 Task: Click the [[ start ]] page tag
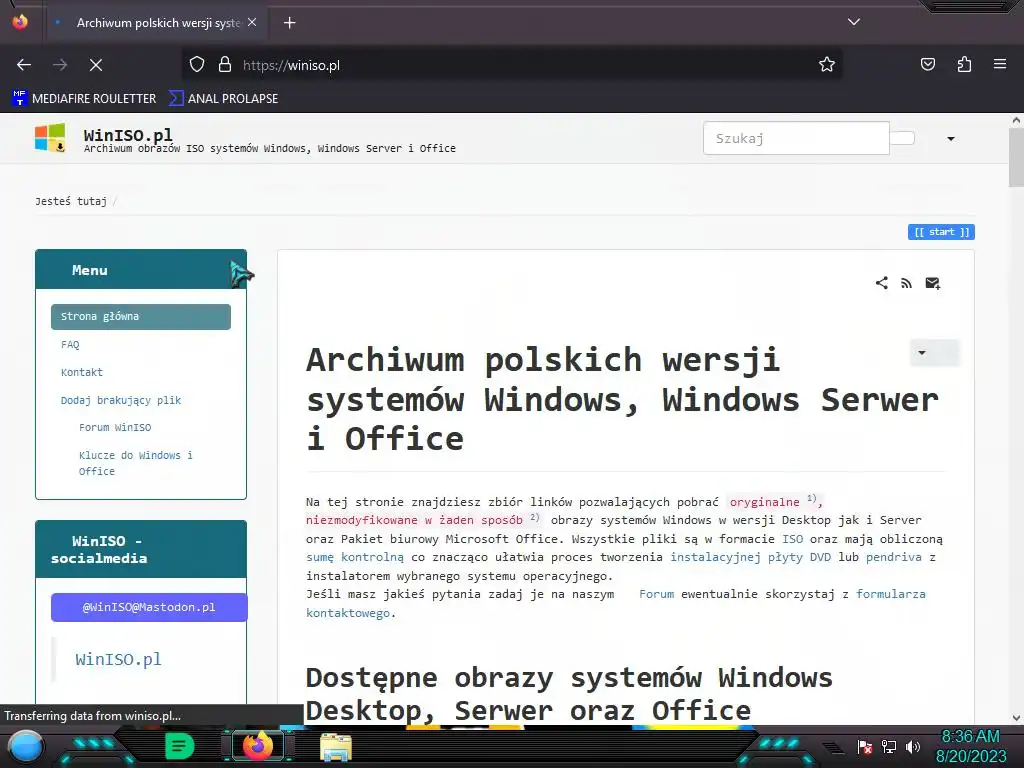pyautogui.click(x=941, y=232)
